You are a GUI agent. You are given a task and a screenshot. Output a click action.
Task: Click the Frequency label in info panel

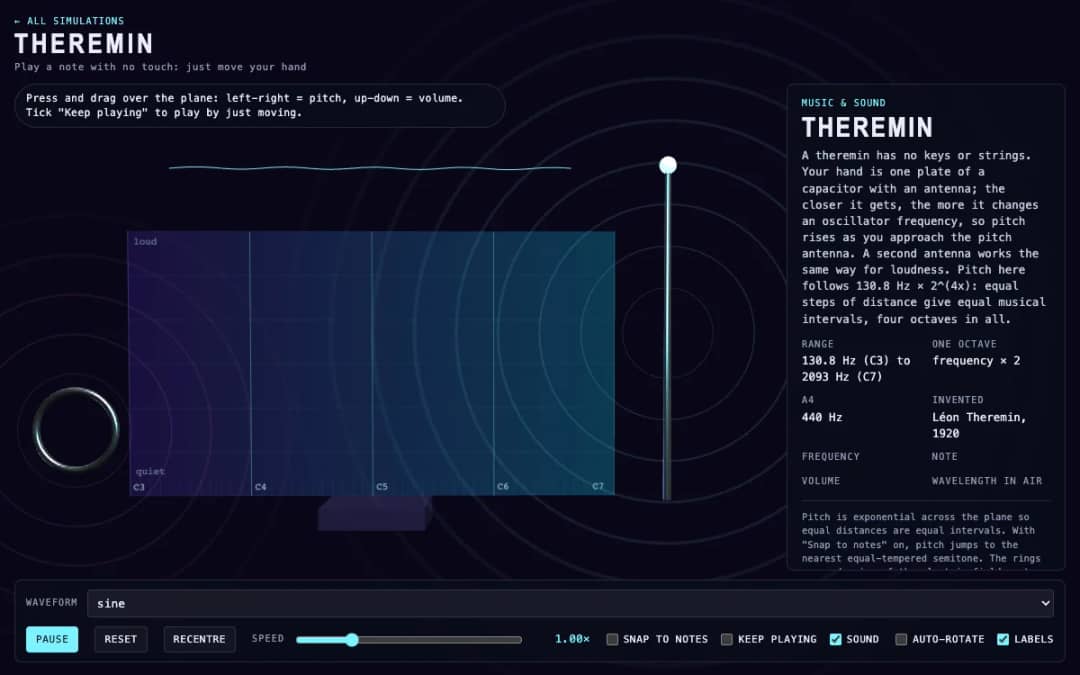(x=830, y=457)
